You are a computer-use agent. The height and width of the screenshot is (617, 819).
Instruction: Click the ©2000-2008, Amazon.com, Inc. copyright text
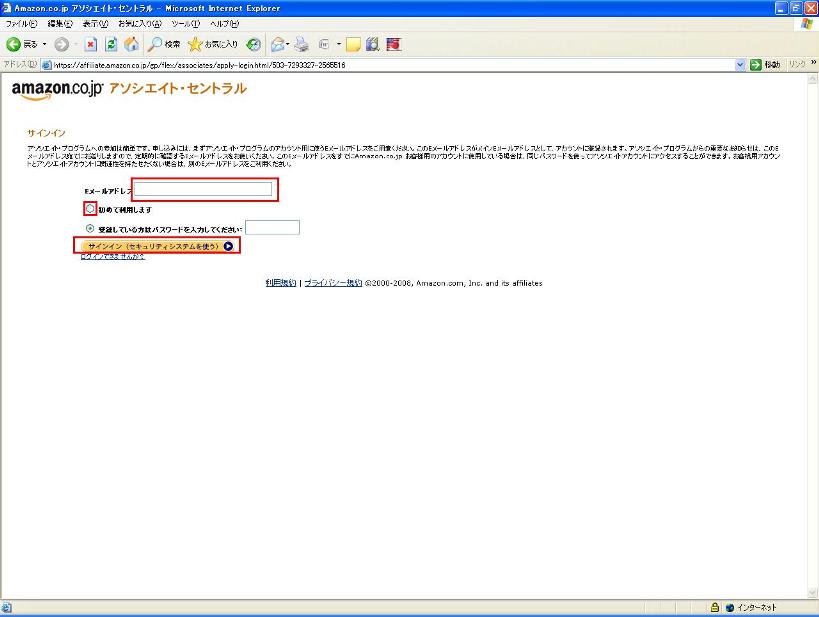453,283
